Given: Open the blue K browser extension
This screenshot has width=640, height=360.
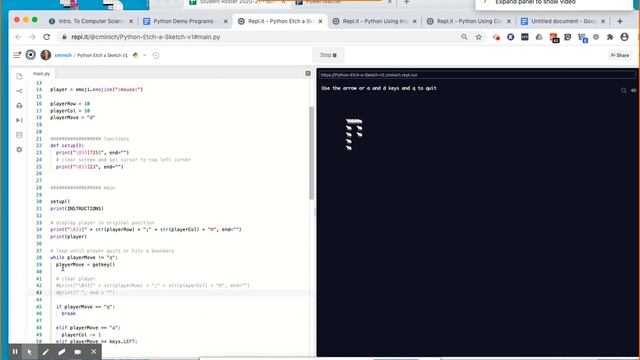Looking at the screenshot, I should click(510, 37).
